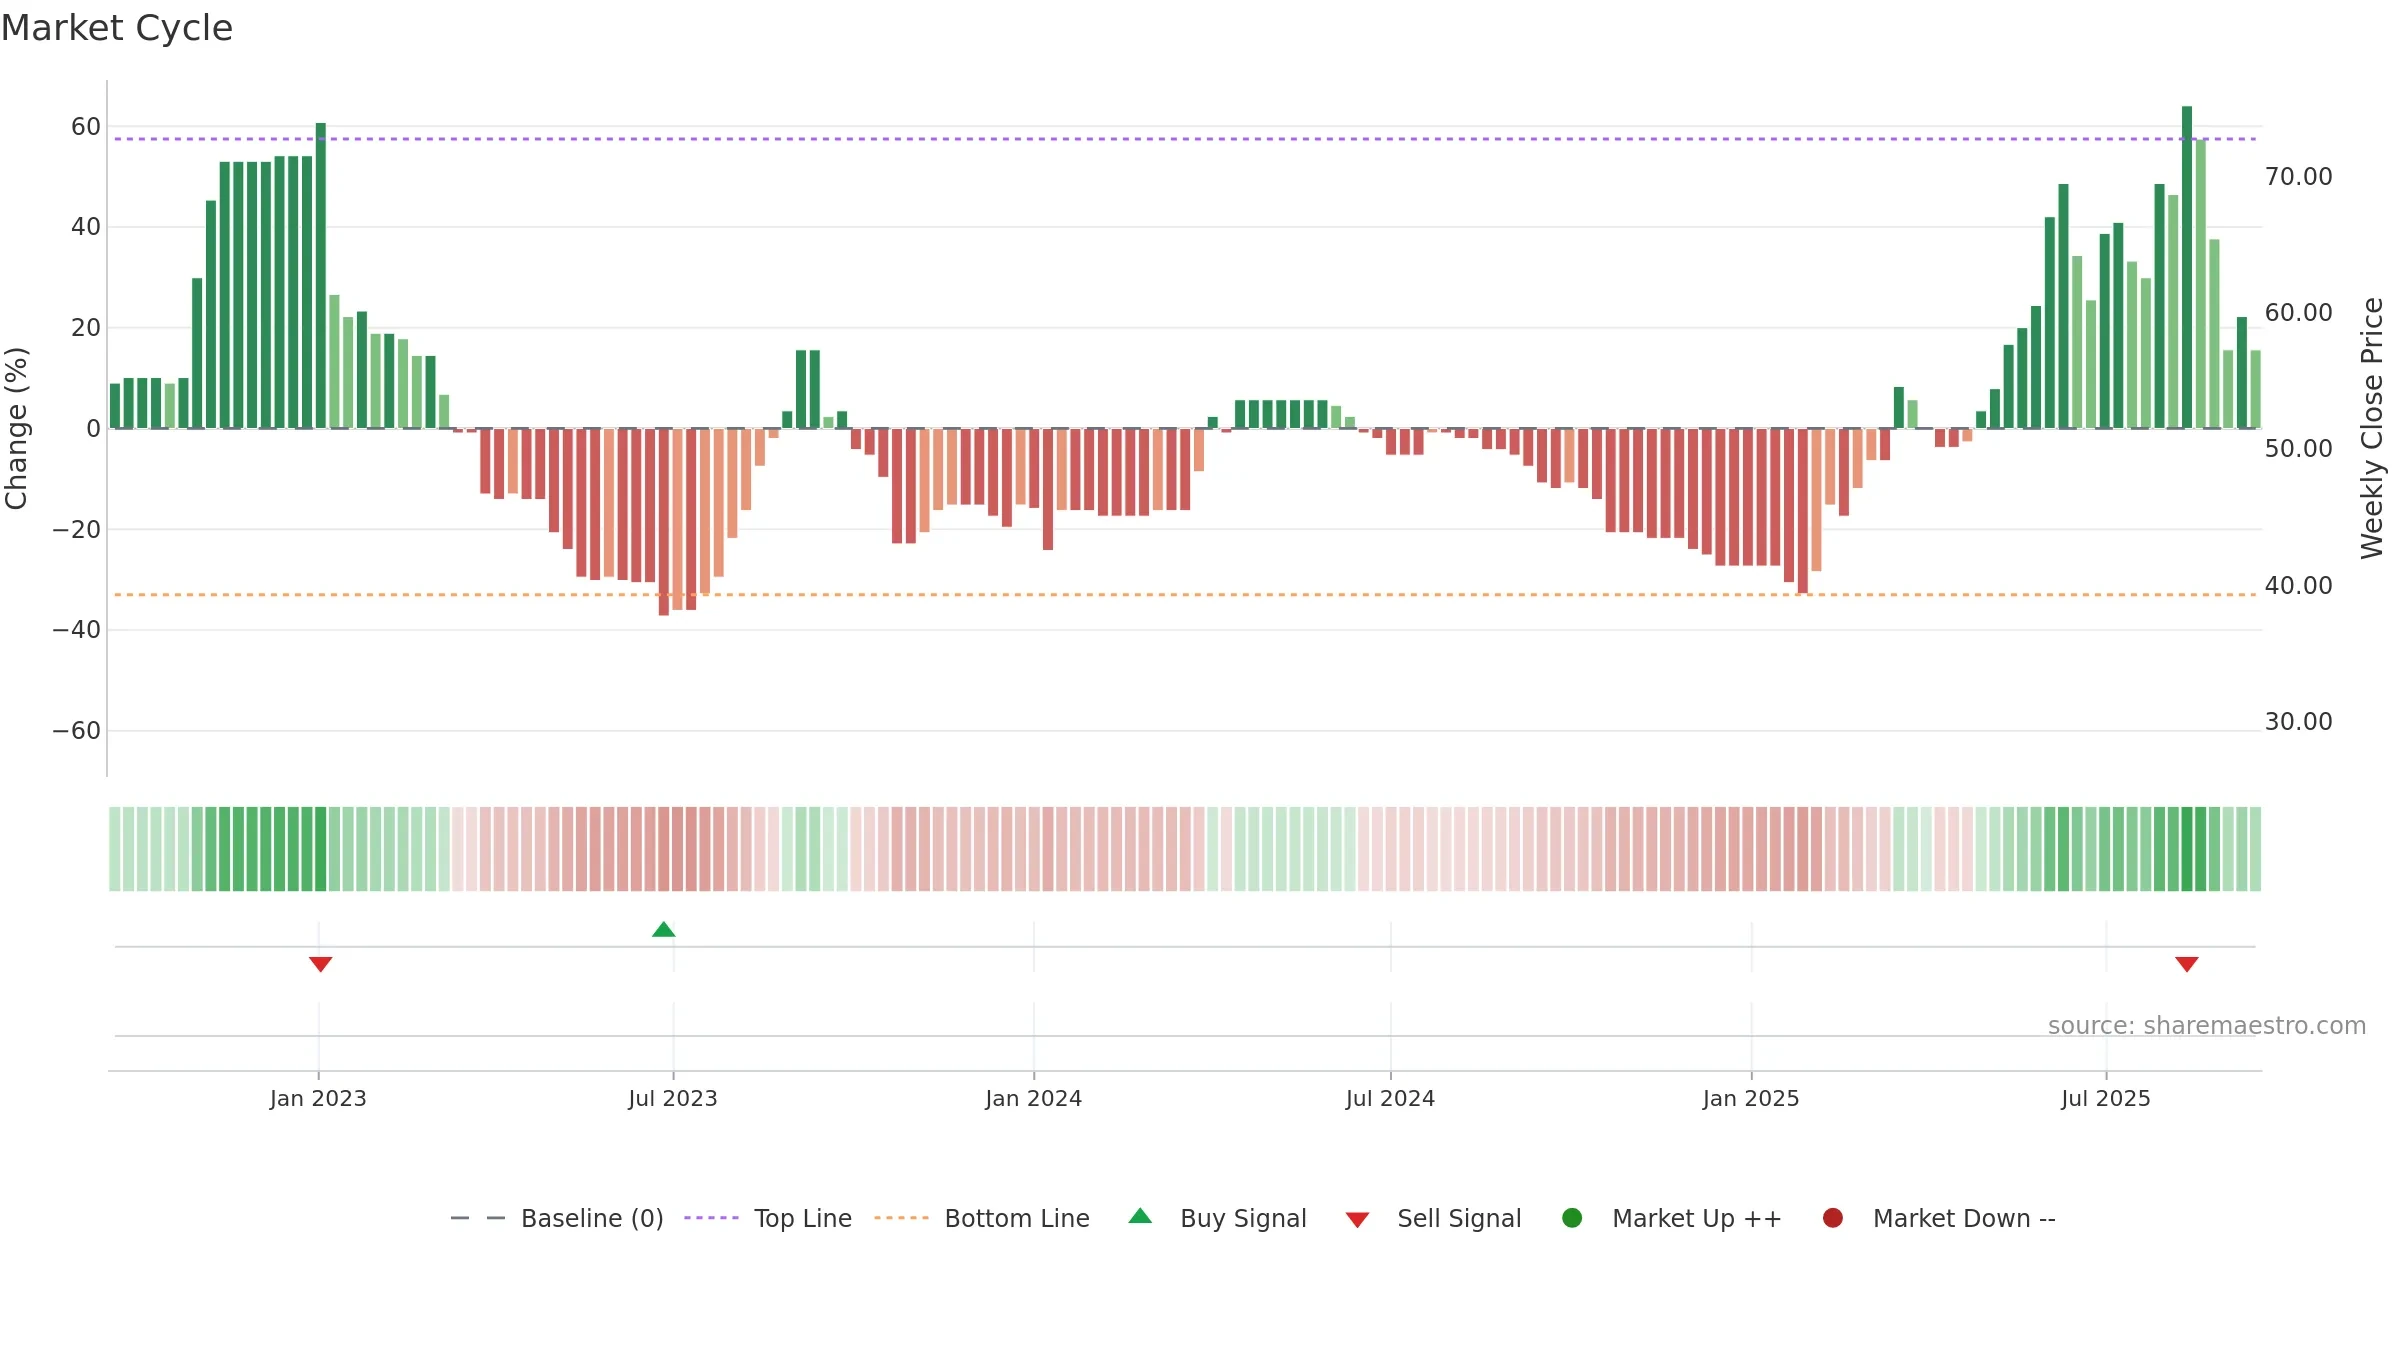Viewport: 2400px width, 1350px height.
Task: Click the Market Down -- legend text
Action: [1964, 1218]
